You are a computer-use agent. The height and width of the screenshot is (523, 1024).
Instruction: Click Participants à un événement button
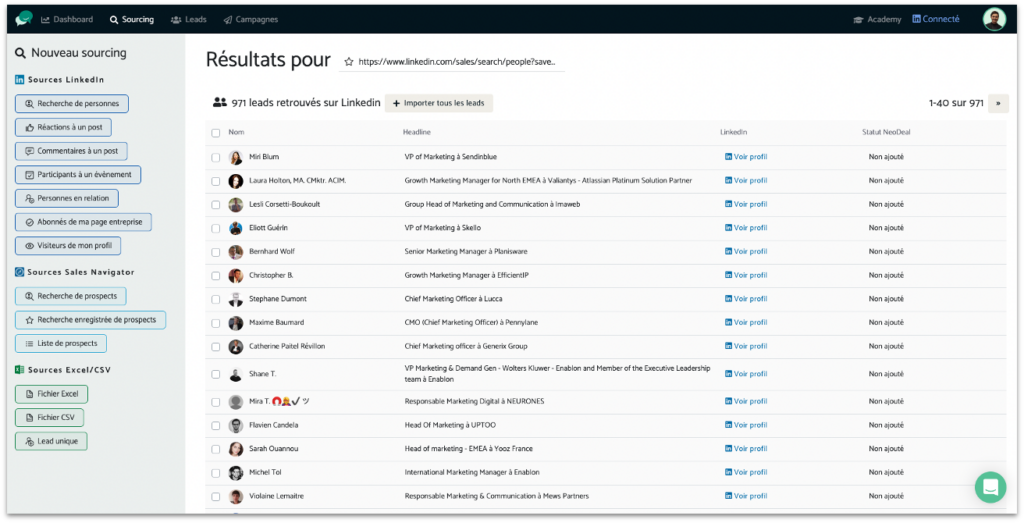(78, 174)
